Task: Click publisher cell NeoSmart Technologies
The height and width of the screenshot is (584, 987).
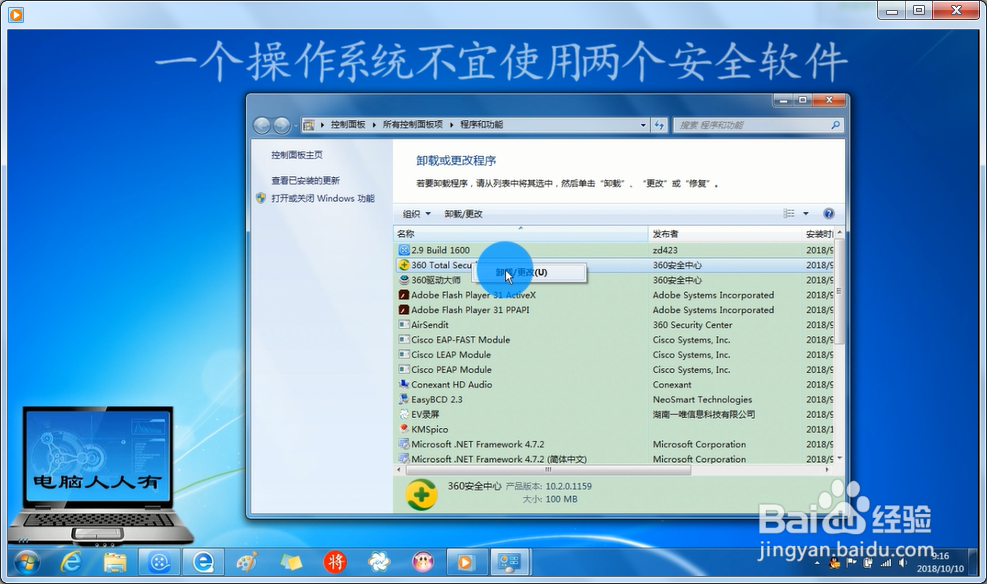Action: (x=702, y=399)
